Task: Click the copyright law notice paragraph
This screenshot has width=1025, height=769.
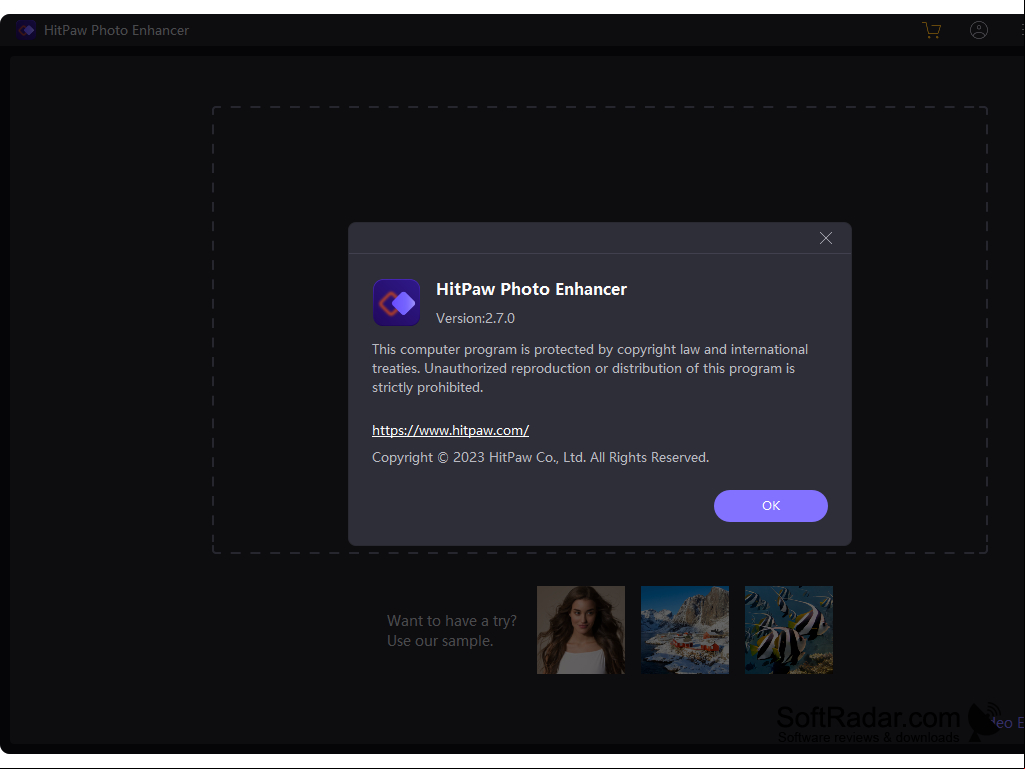Action: tap(590, 368)
